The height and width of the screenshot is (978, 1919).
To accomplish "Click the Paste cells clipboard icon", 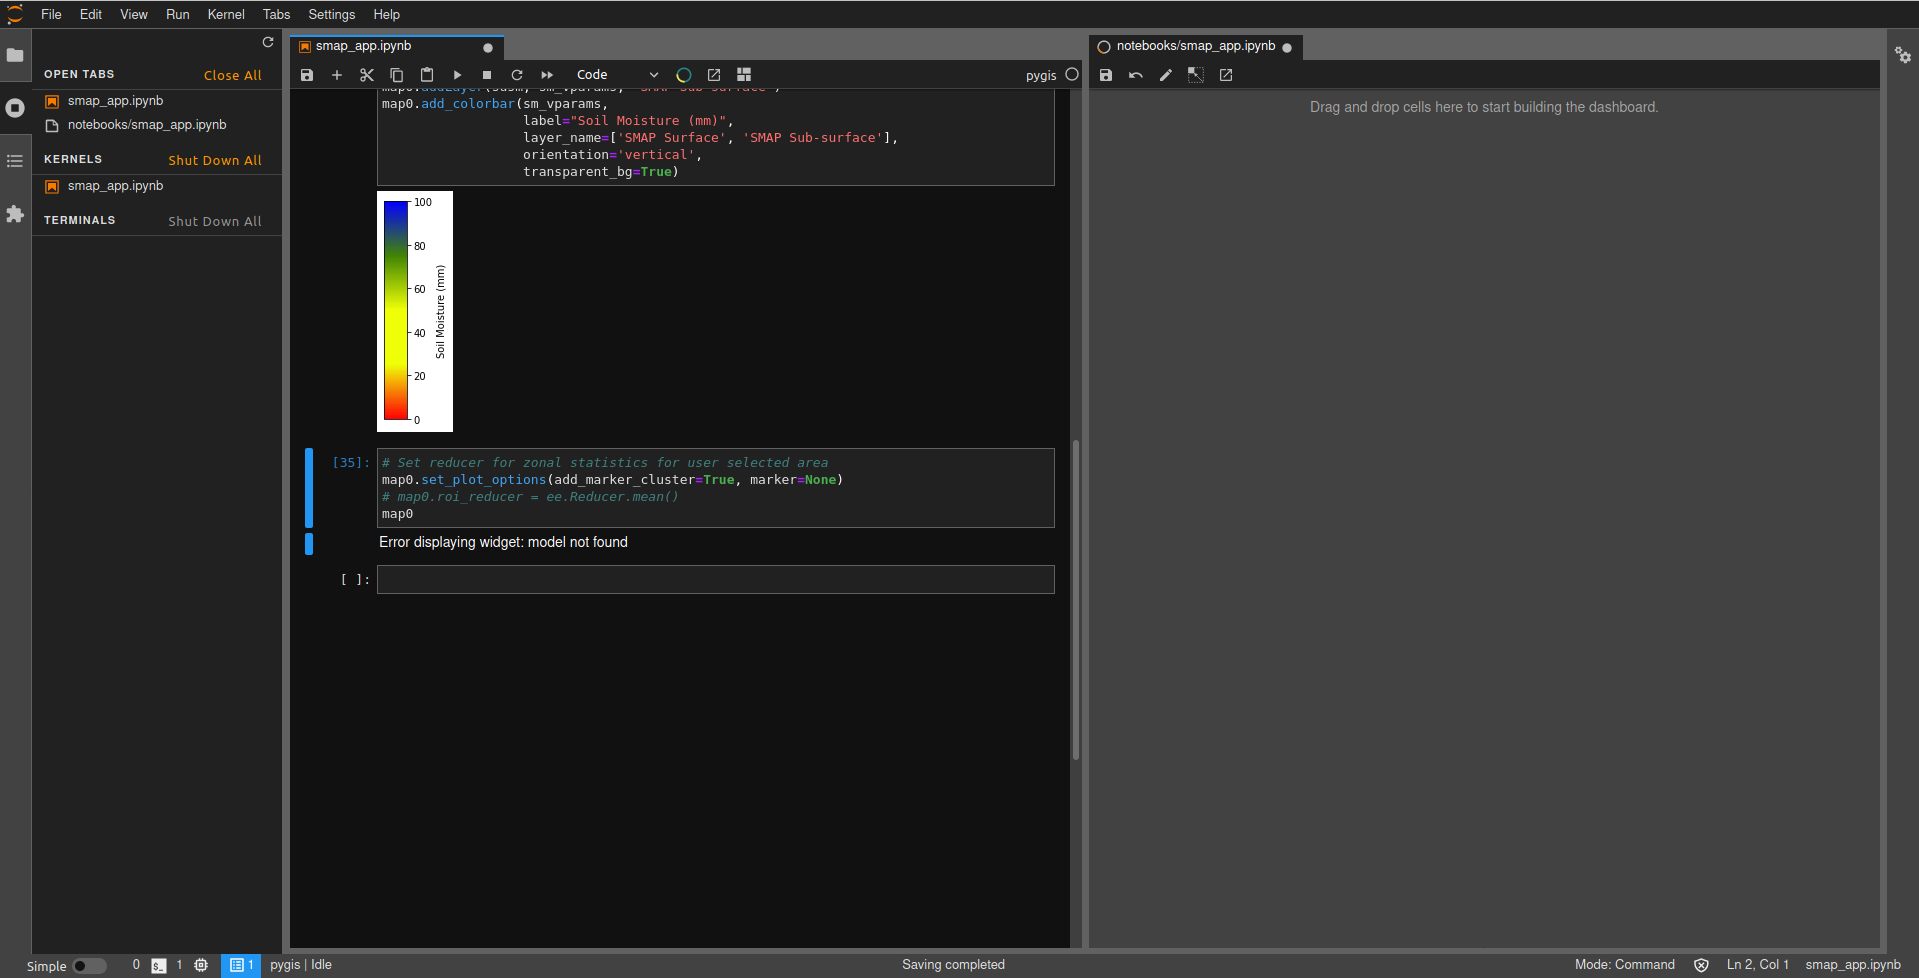I will pyautogui.click(x=426, y=75).
